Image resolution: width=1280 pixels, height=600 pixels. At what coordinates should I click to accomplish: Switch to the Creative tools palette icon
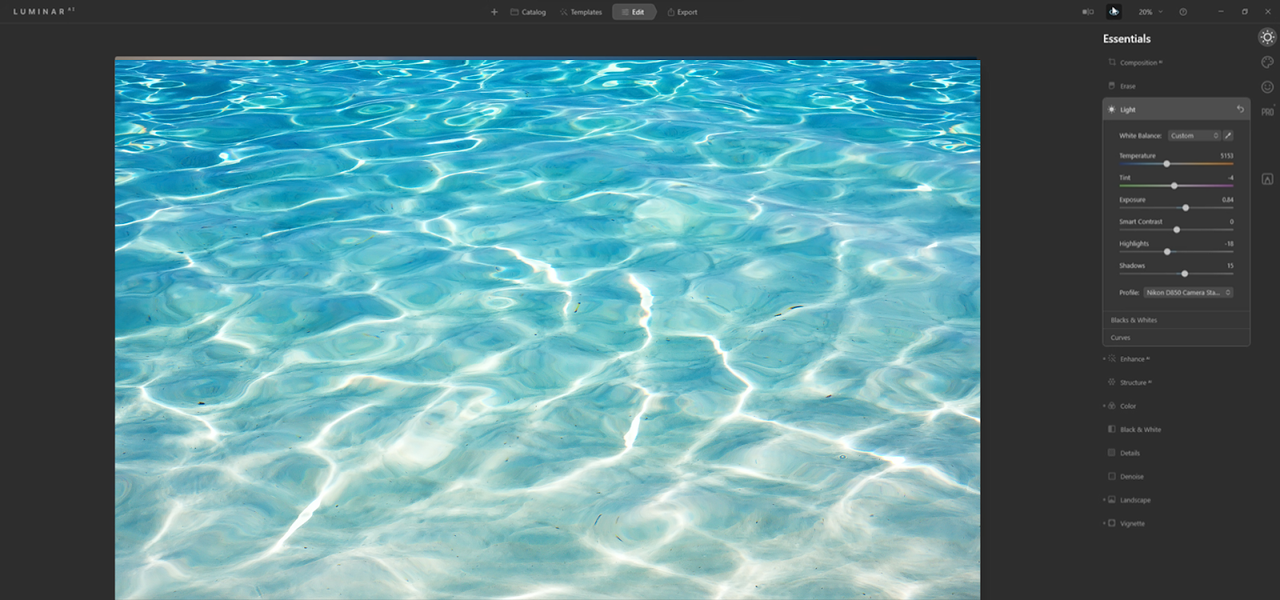tap(1267, 61)
